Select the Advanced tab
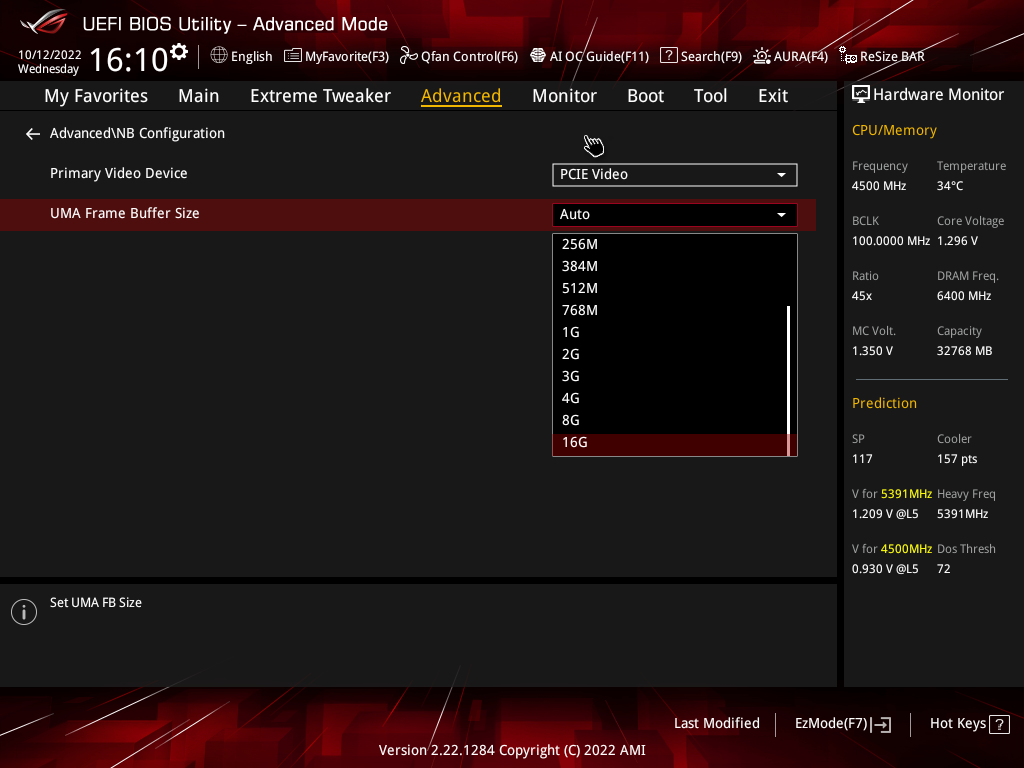1024x768 pixels. tap(461, 96)
